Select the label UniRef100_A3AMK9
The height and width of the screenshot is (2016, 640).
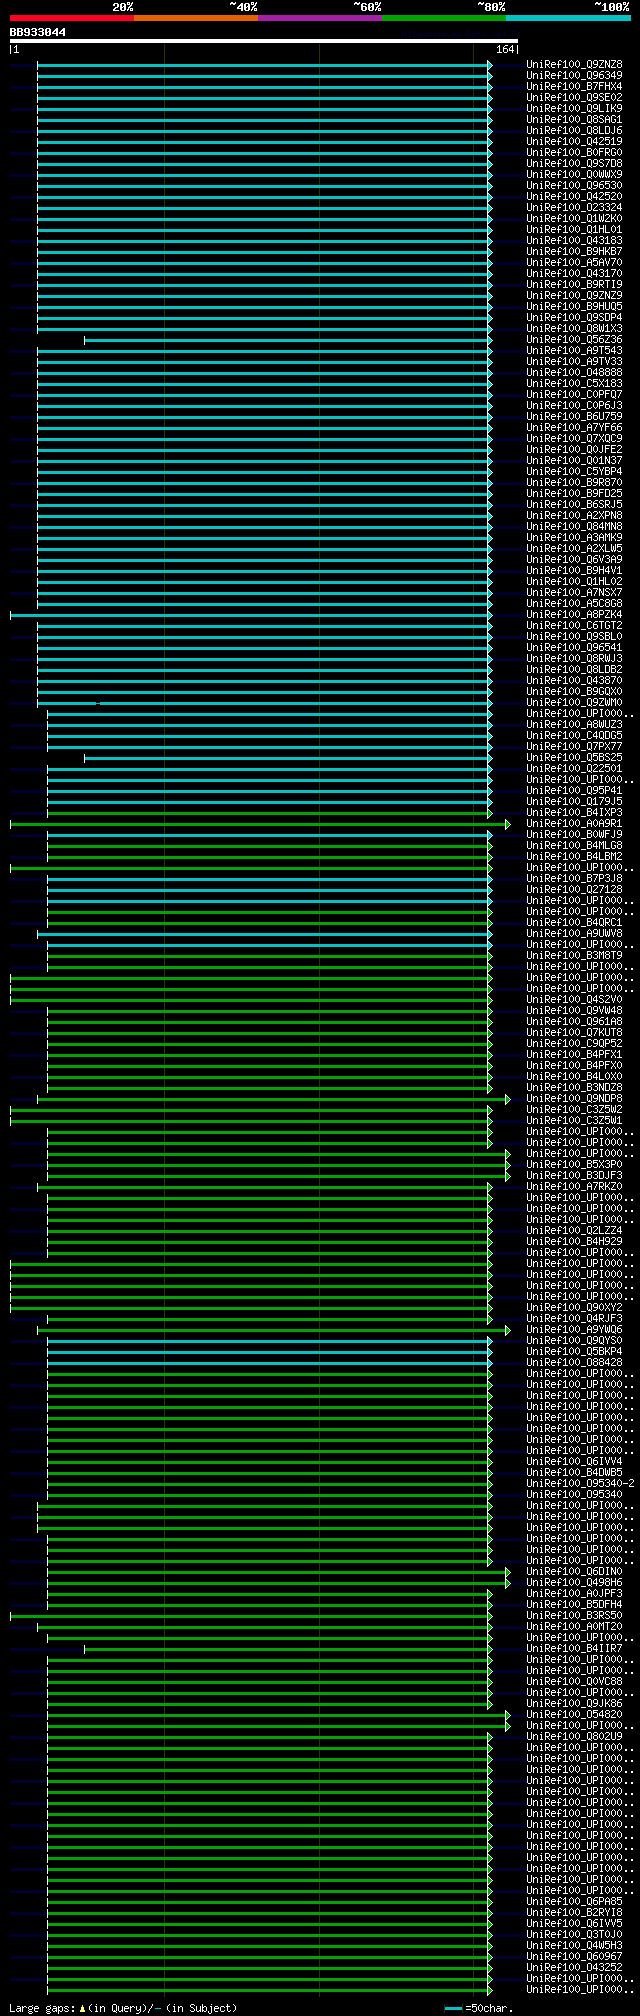(x=574, y=538)
